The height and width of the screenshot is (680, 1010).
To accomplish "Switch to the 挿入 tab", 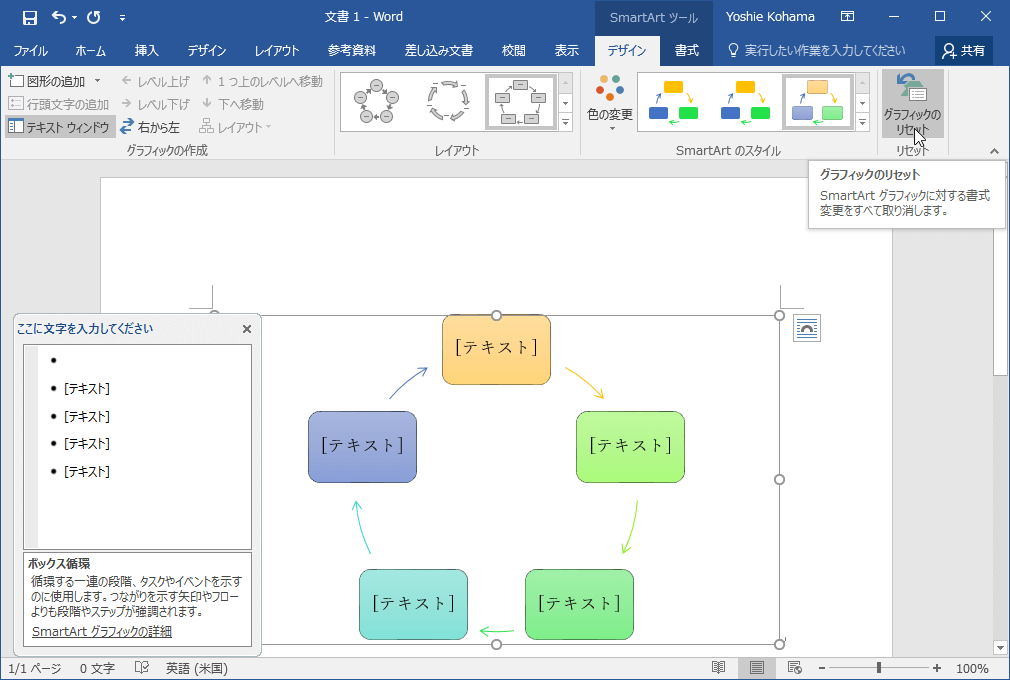I will point(146,50).
